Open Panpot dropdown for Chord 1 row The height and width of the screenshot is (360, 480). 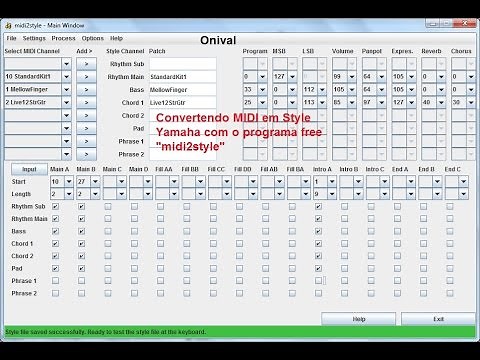382,102
